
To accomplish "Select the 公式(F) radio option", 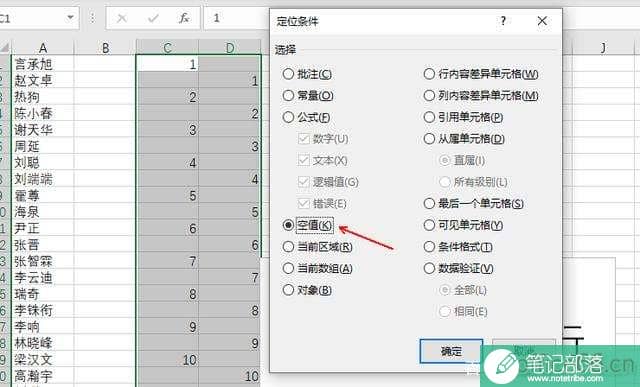I will coord(306,117).
